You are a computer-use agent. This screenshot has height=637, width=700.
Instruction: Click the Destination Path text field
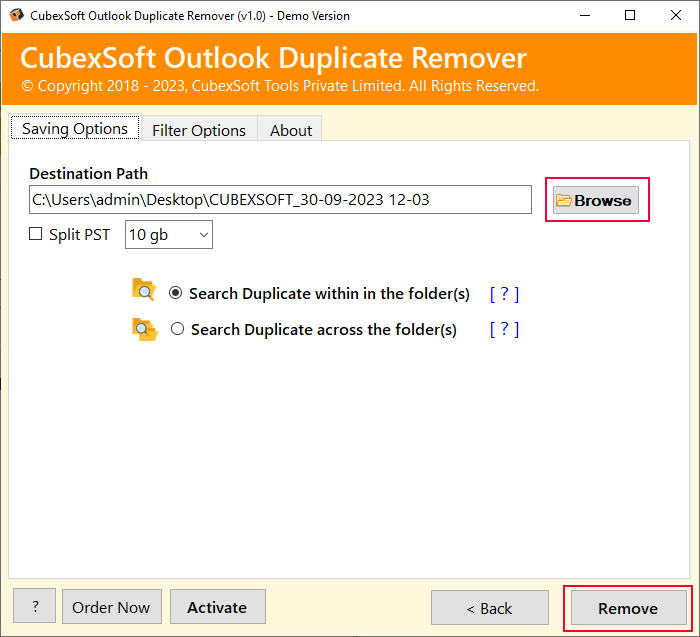(280, 200)
